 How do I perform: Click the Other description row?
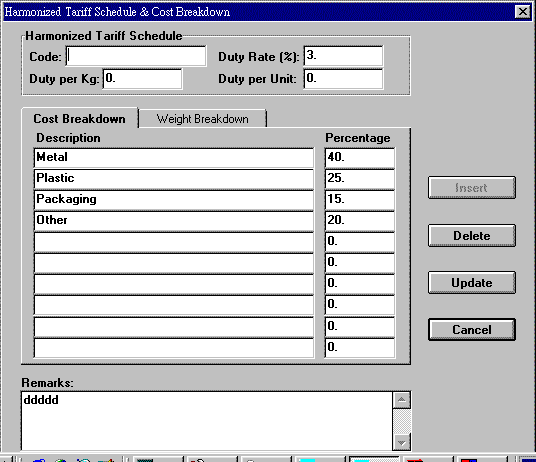click(x=174, y=221)
